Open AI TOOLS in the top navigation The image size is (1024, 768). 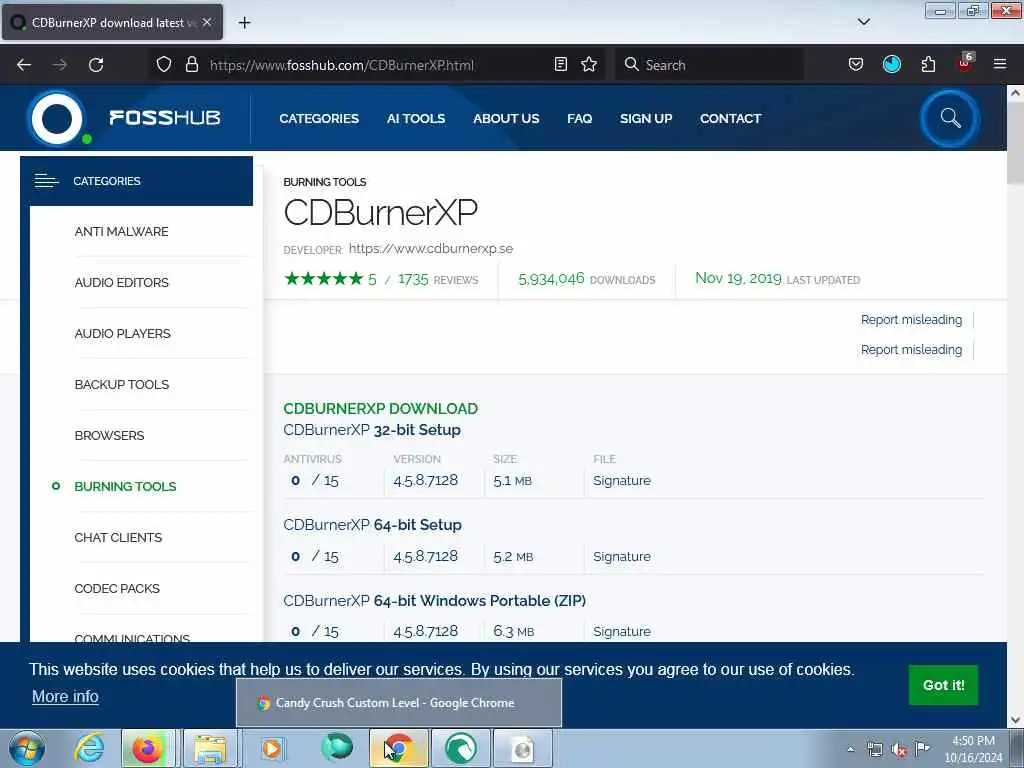tap(416, 118)
